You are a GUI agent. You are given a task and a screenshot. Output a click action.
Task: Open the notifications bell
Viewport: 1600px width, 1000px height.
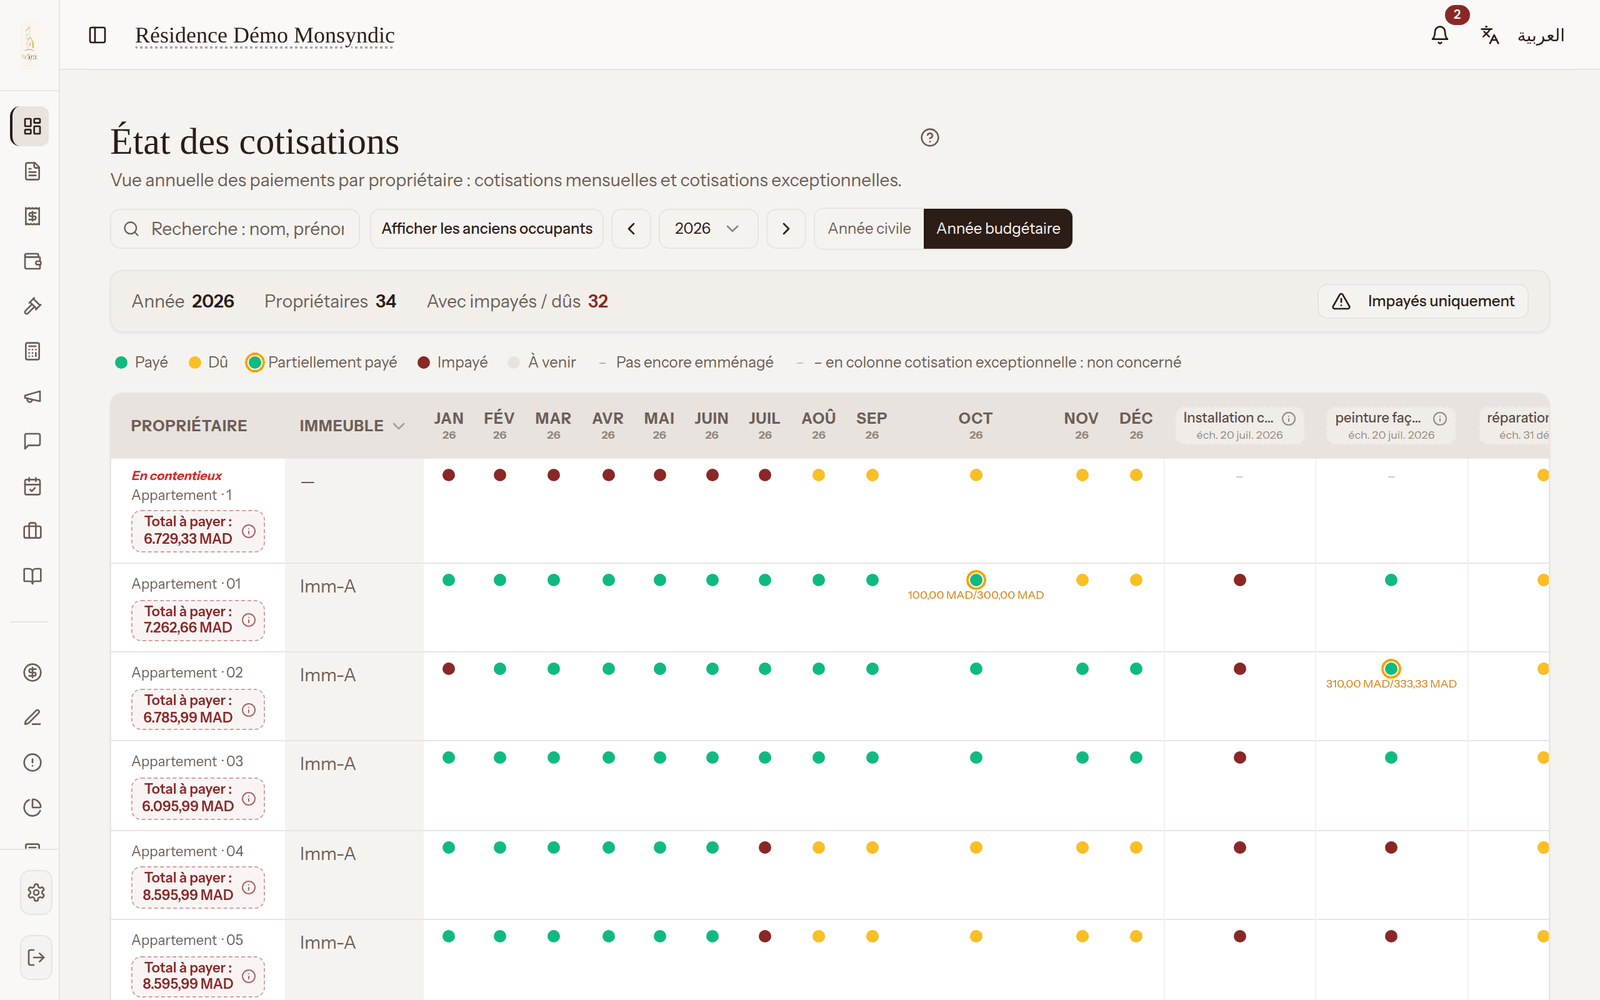pos(1439,35)
